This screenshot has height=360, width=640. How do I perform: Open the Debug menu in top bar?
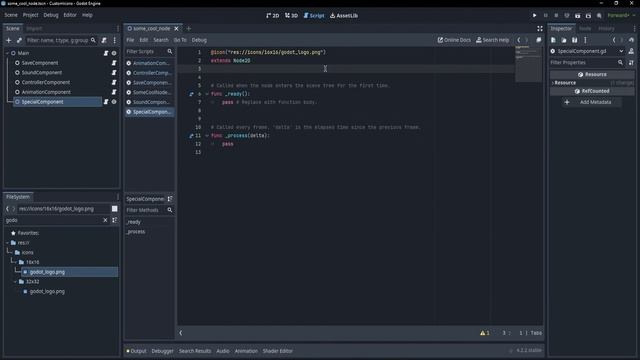pyautogui.click(x=51, y=15)
